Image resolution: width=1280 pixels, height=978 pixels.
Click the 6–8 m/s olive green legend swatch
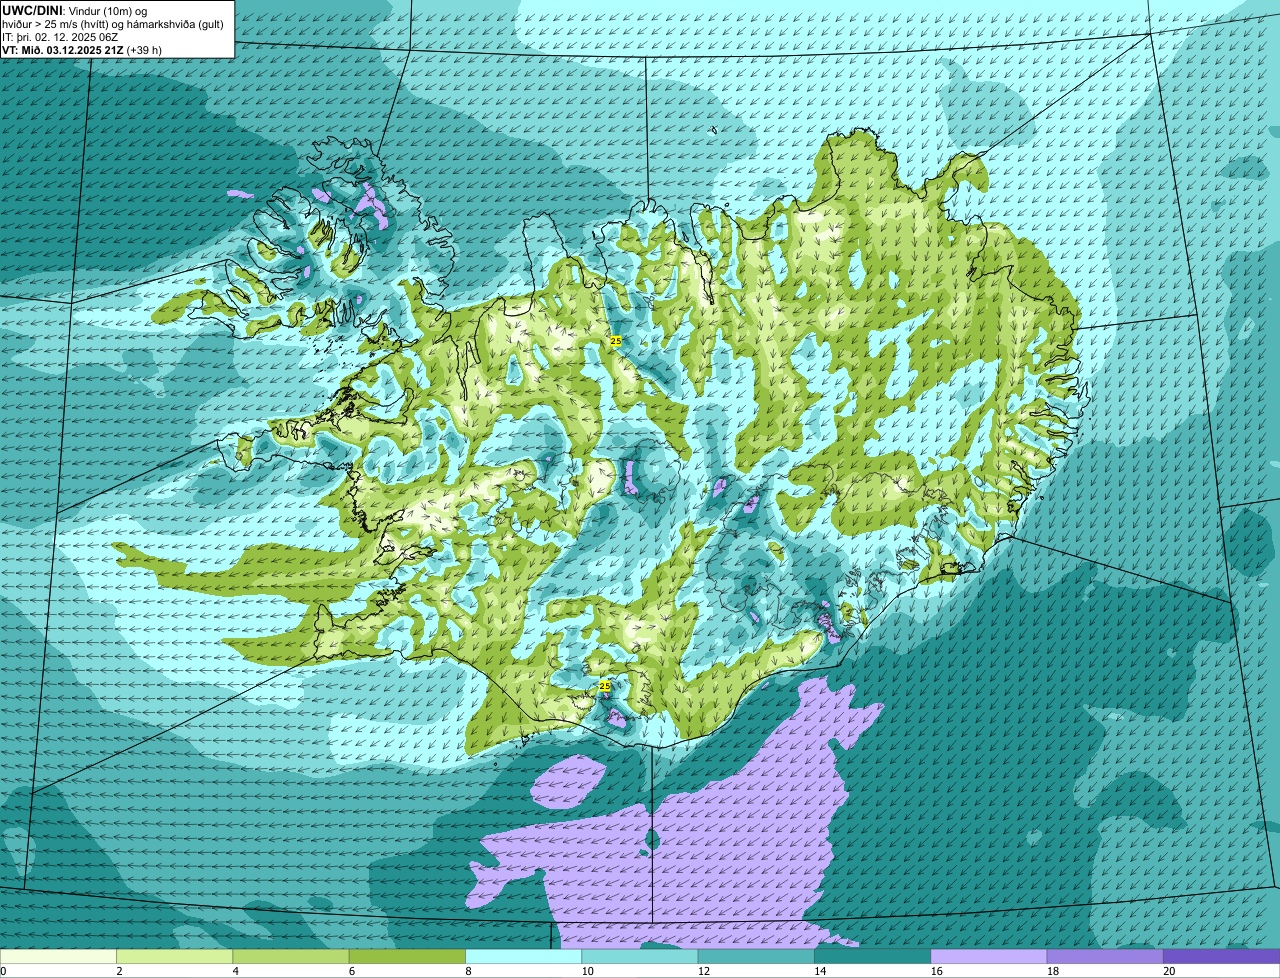click(x=408, y=957)
